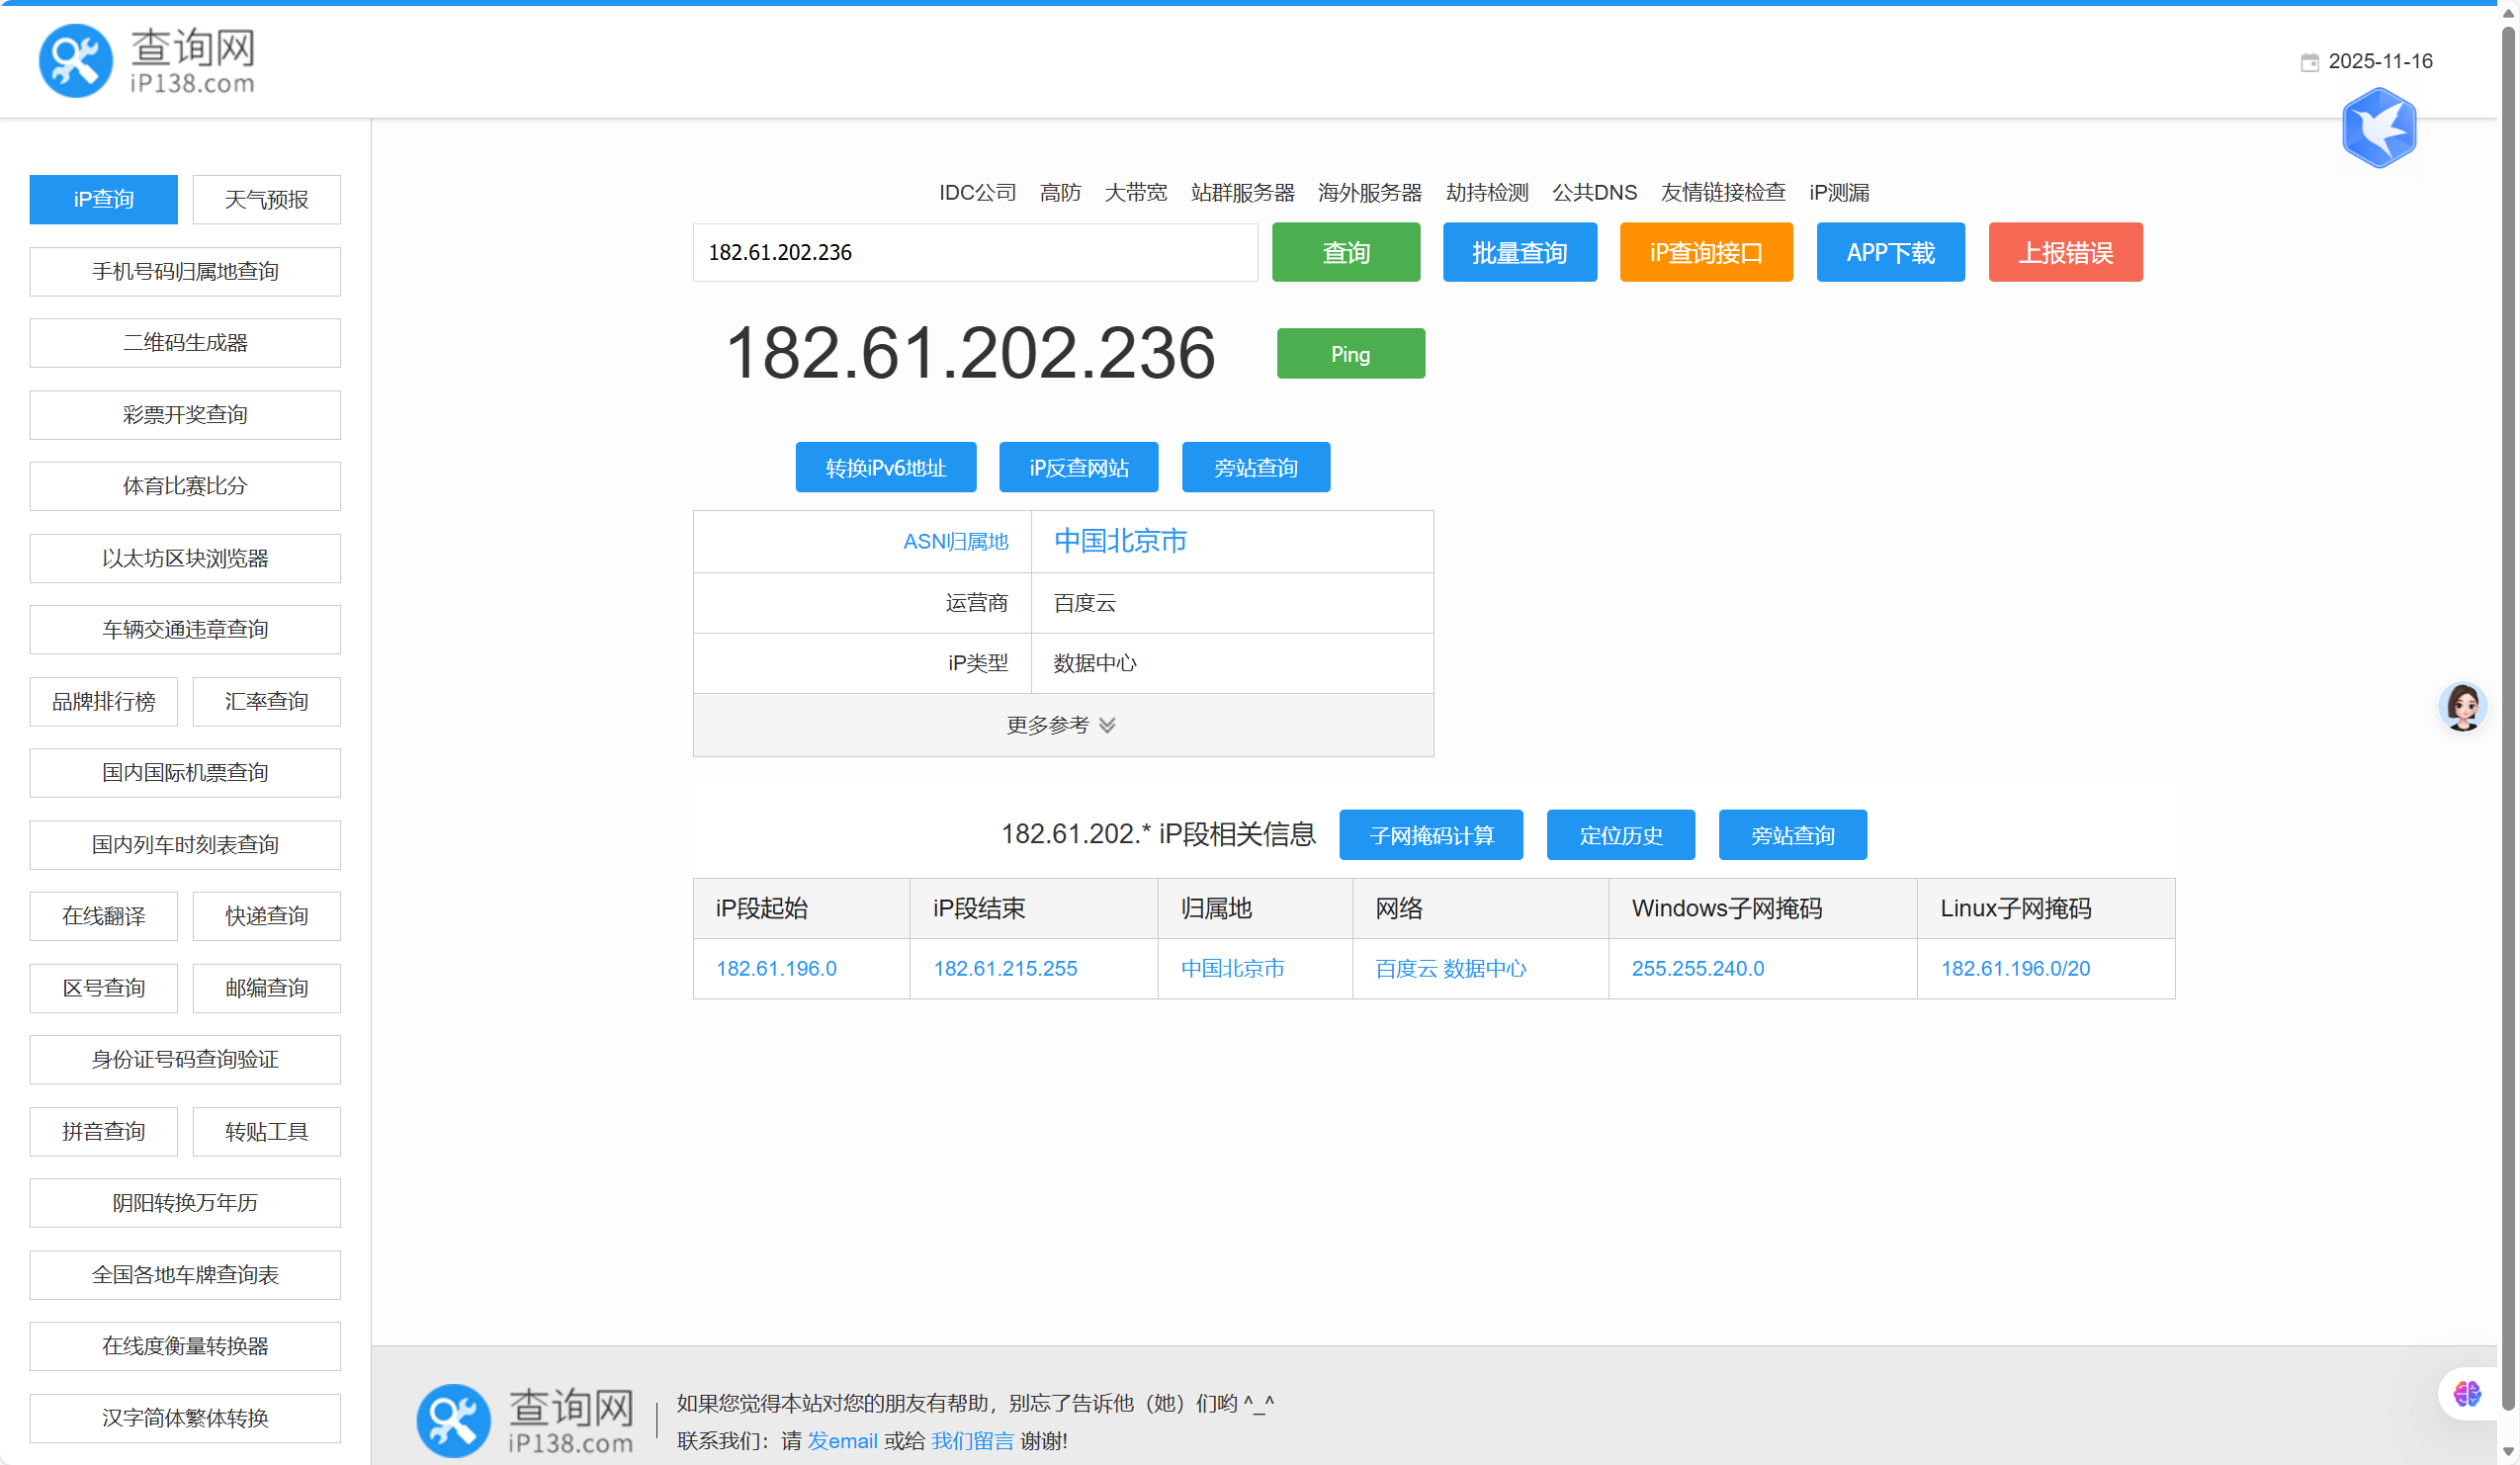Open the 子网掩码计算 calculator

1431,835
